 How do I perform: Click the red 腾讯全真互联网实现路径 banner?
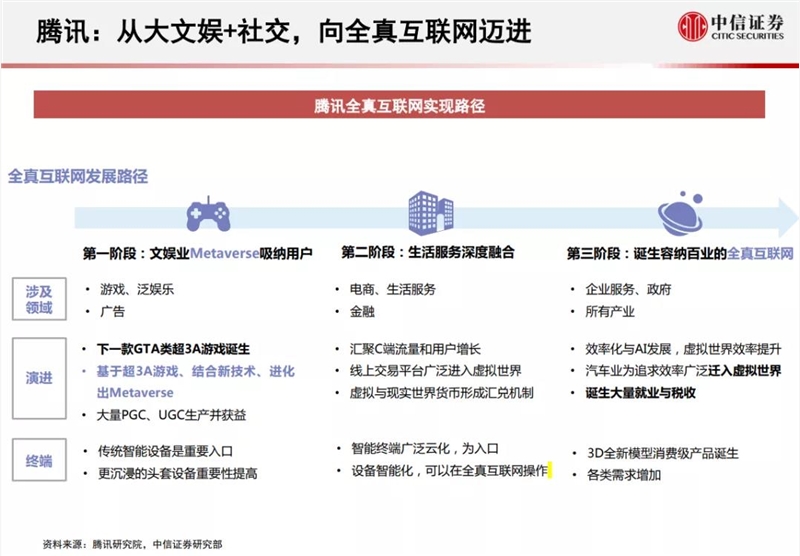[399, 105]
